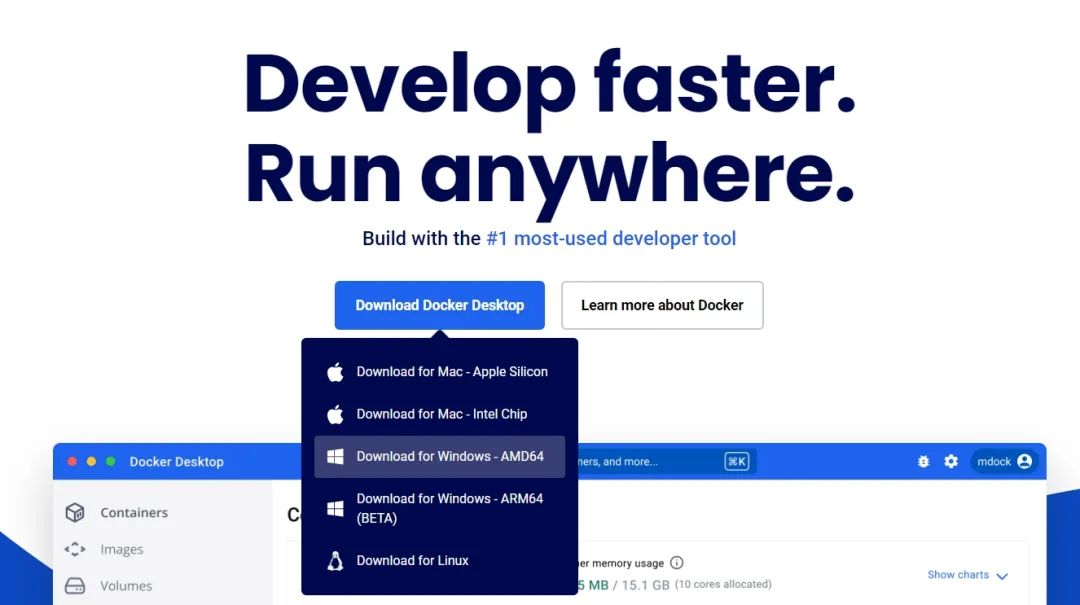Click the green zoom dot in Docker Desktop

(x=110, y=461)
